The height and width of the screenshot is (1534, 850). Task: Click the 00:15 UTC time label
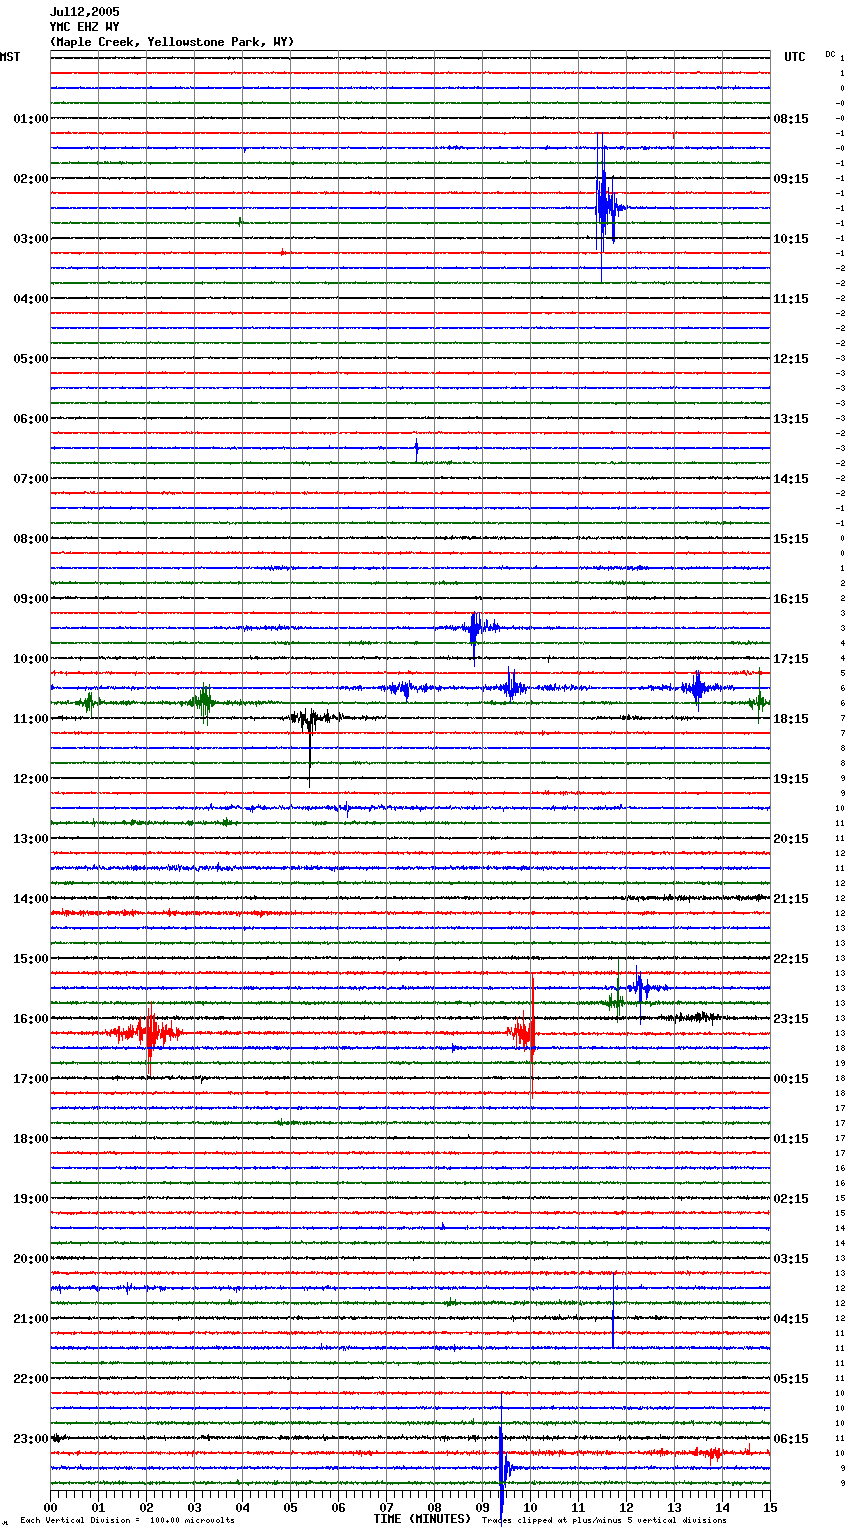coord(791,1079)
